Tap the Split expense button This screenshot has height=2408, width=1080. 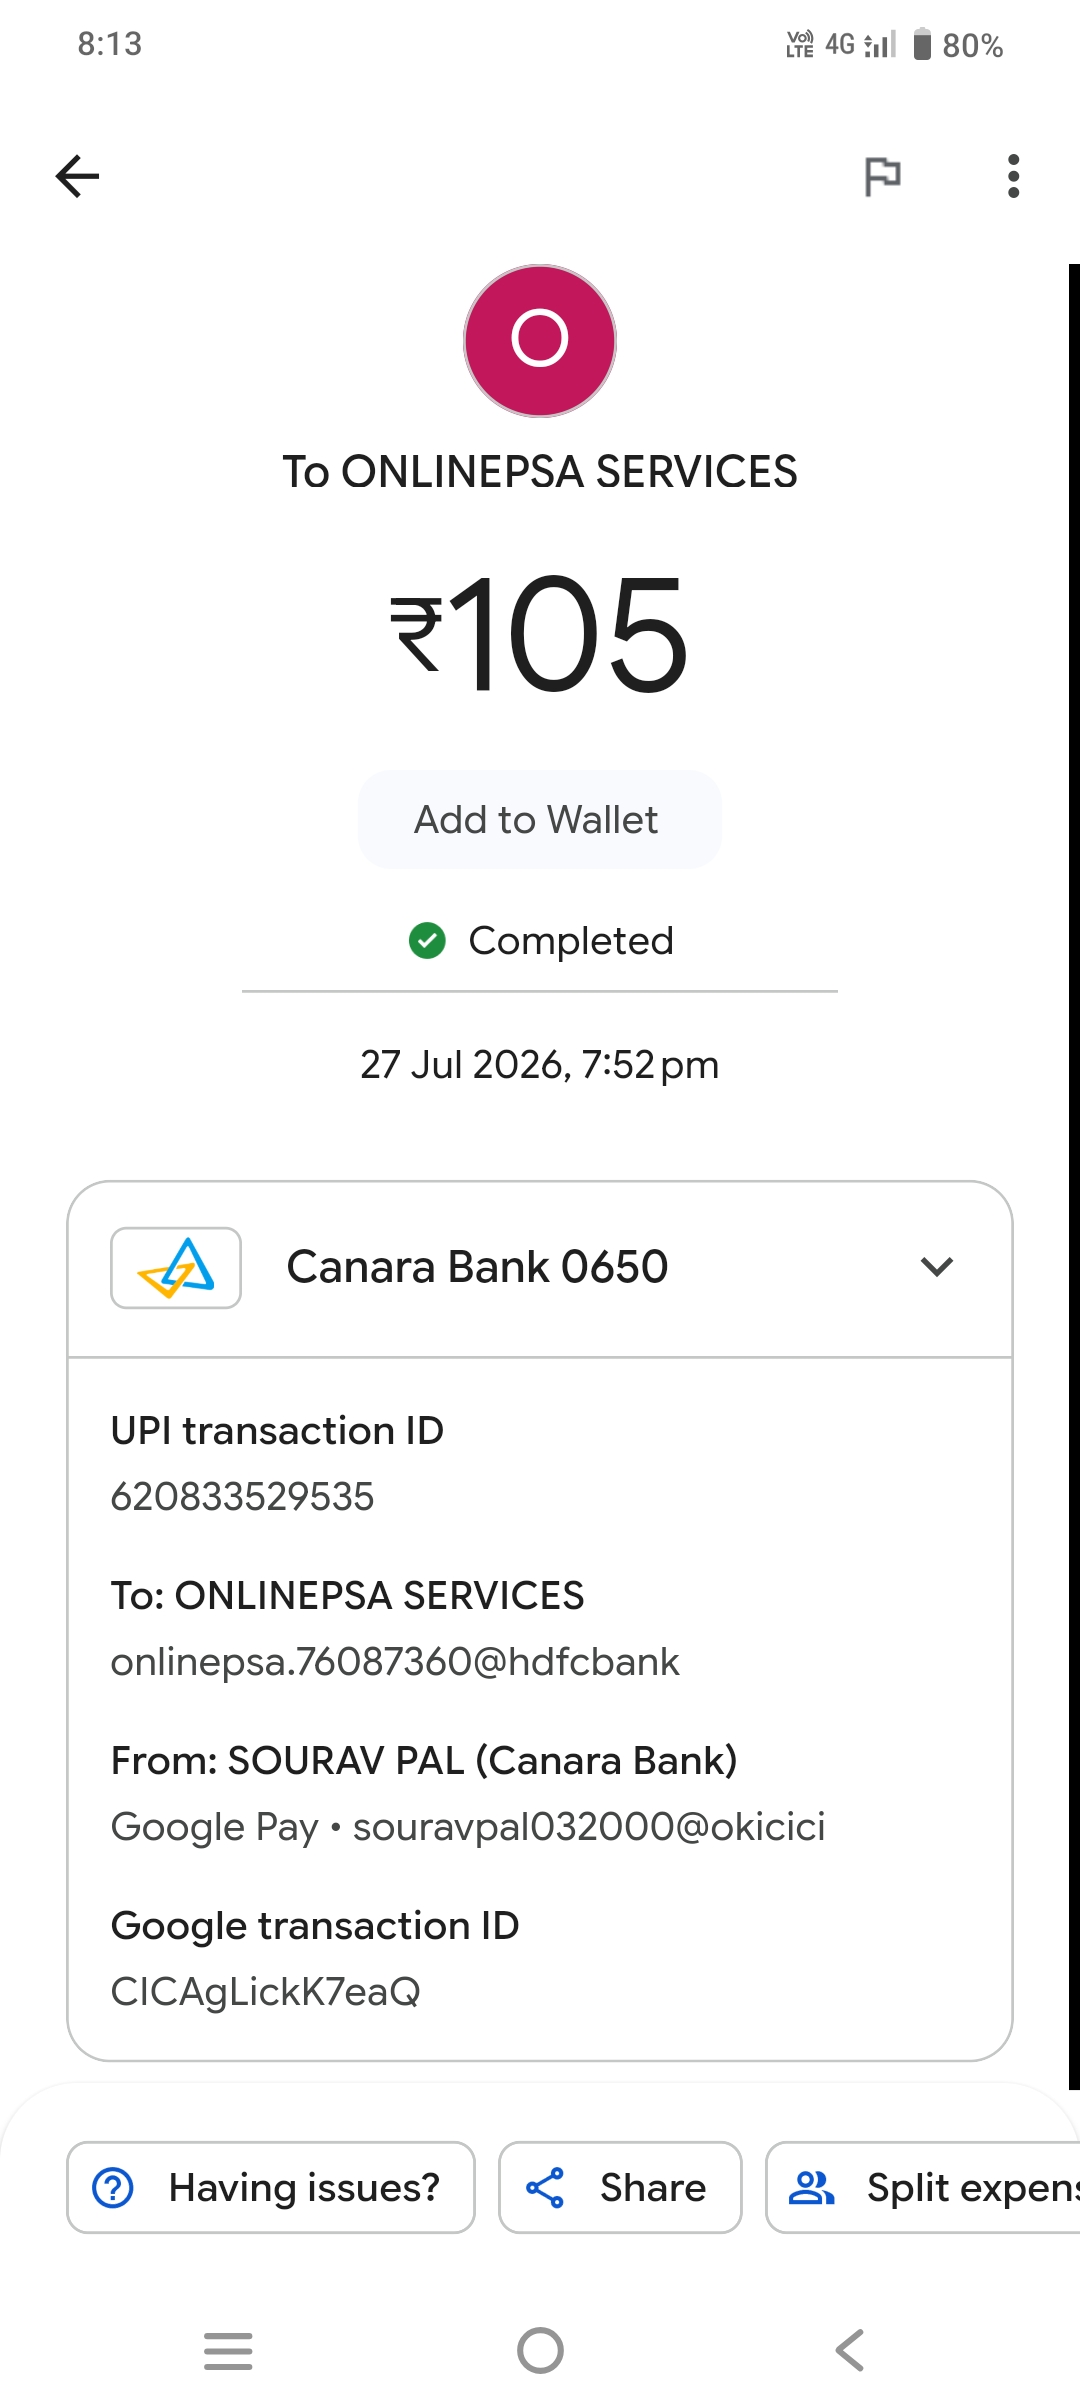[923, 2187]
